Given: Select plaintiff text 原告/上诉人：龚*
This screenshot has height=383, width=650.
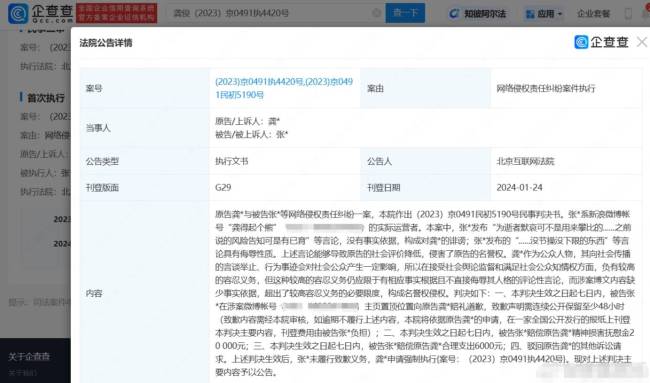Looking at the screenshot, I should pyautogui.click(x=247, y=121).
